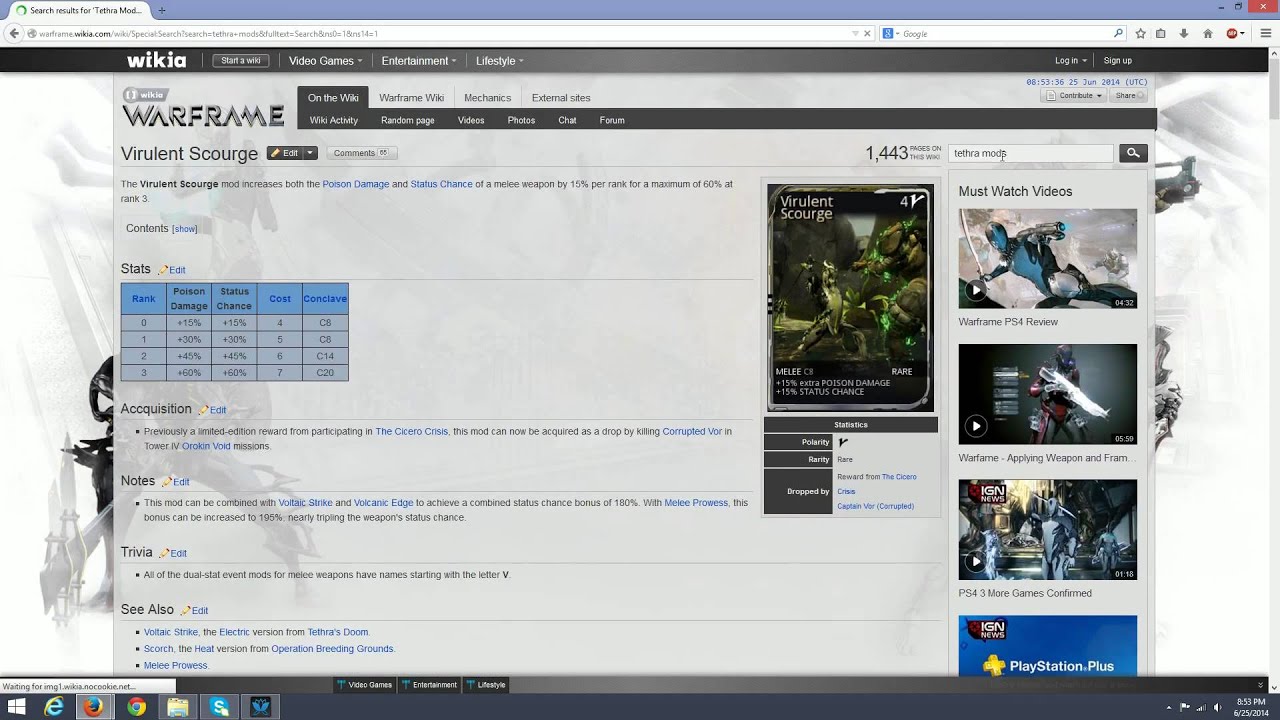Open the URL bar history dropdown arrow

point(855,33)
